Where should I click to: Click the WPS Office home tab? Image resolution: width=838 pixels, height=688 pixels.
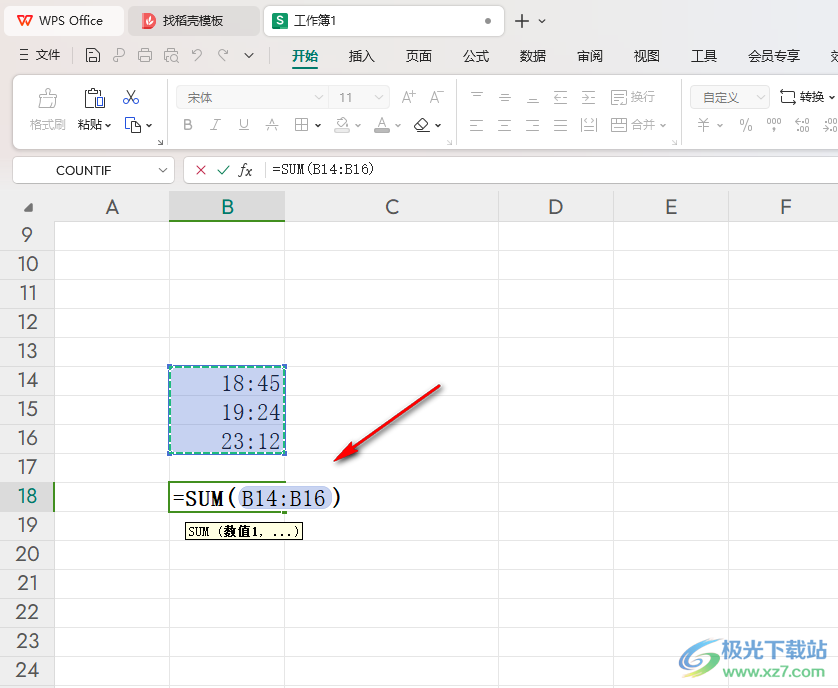63,21
